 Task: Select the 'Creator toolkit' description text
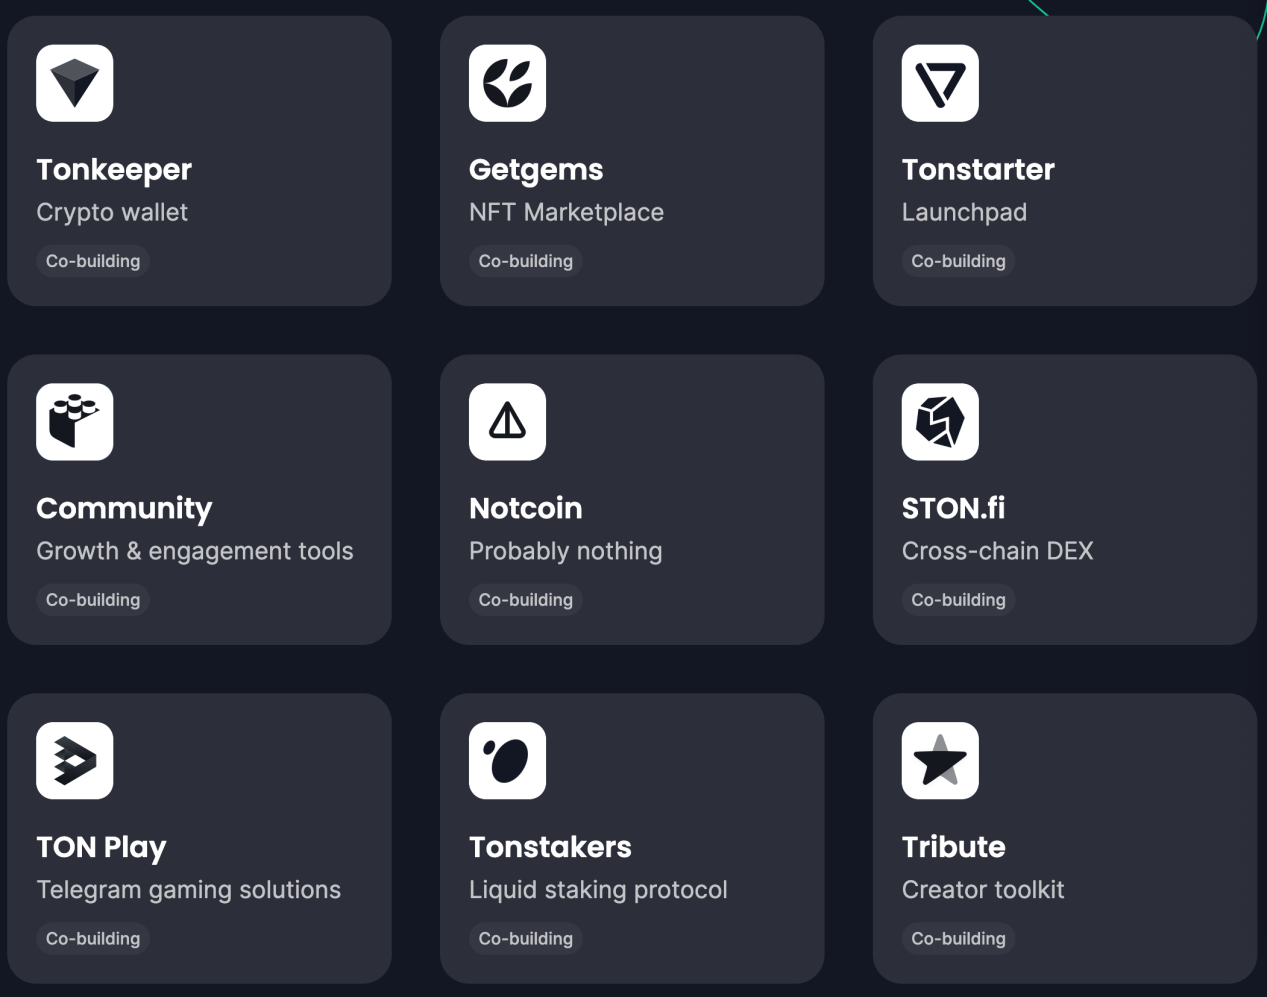(983, 890)
